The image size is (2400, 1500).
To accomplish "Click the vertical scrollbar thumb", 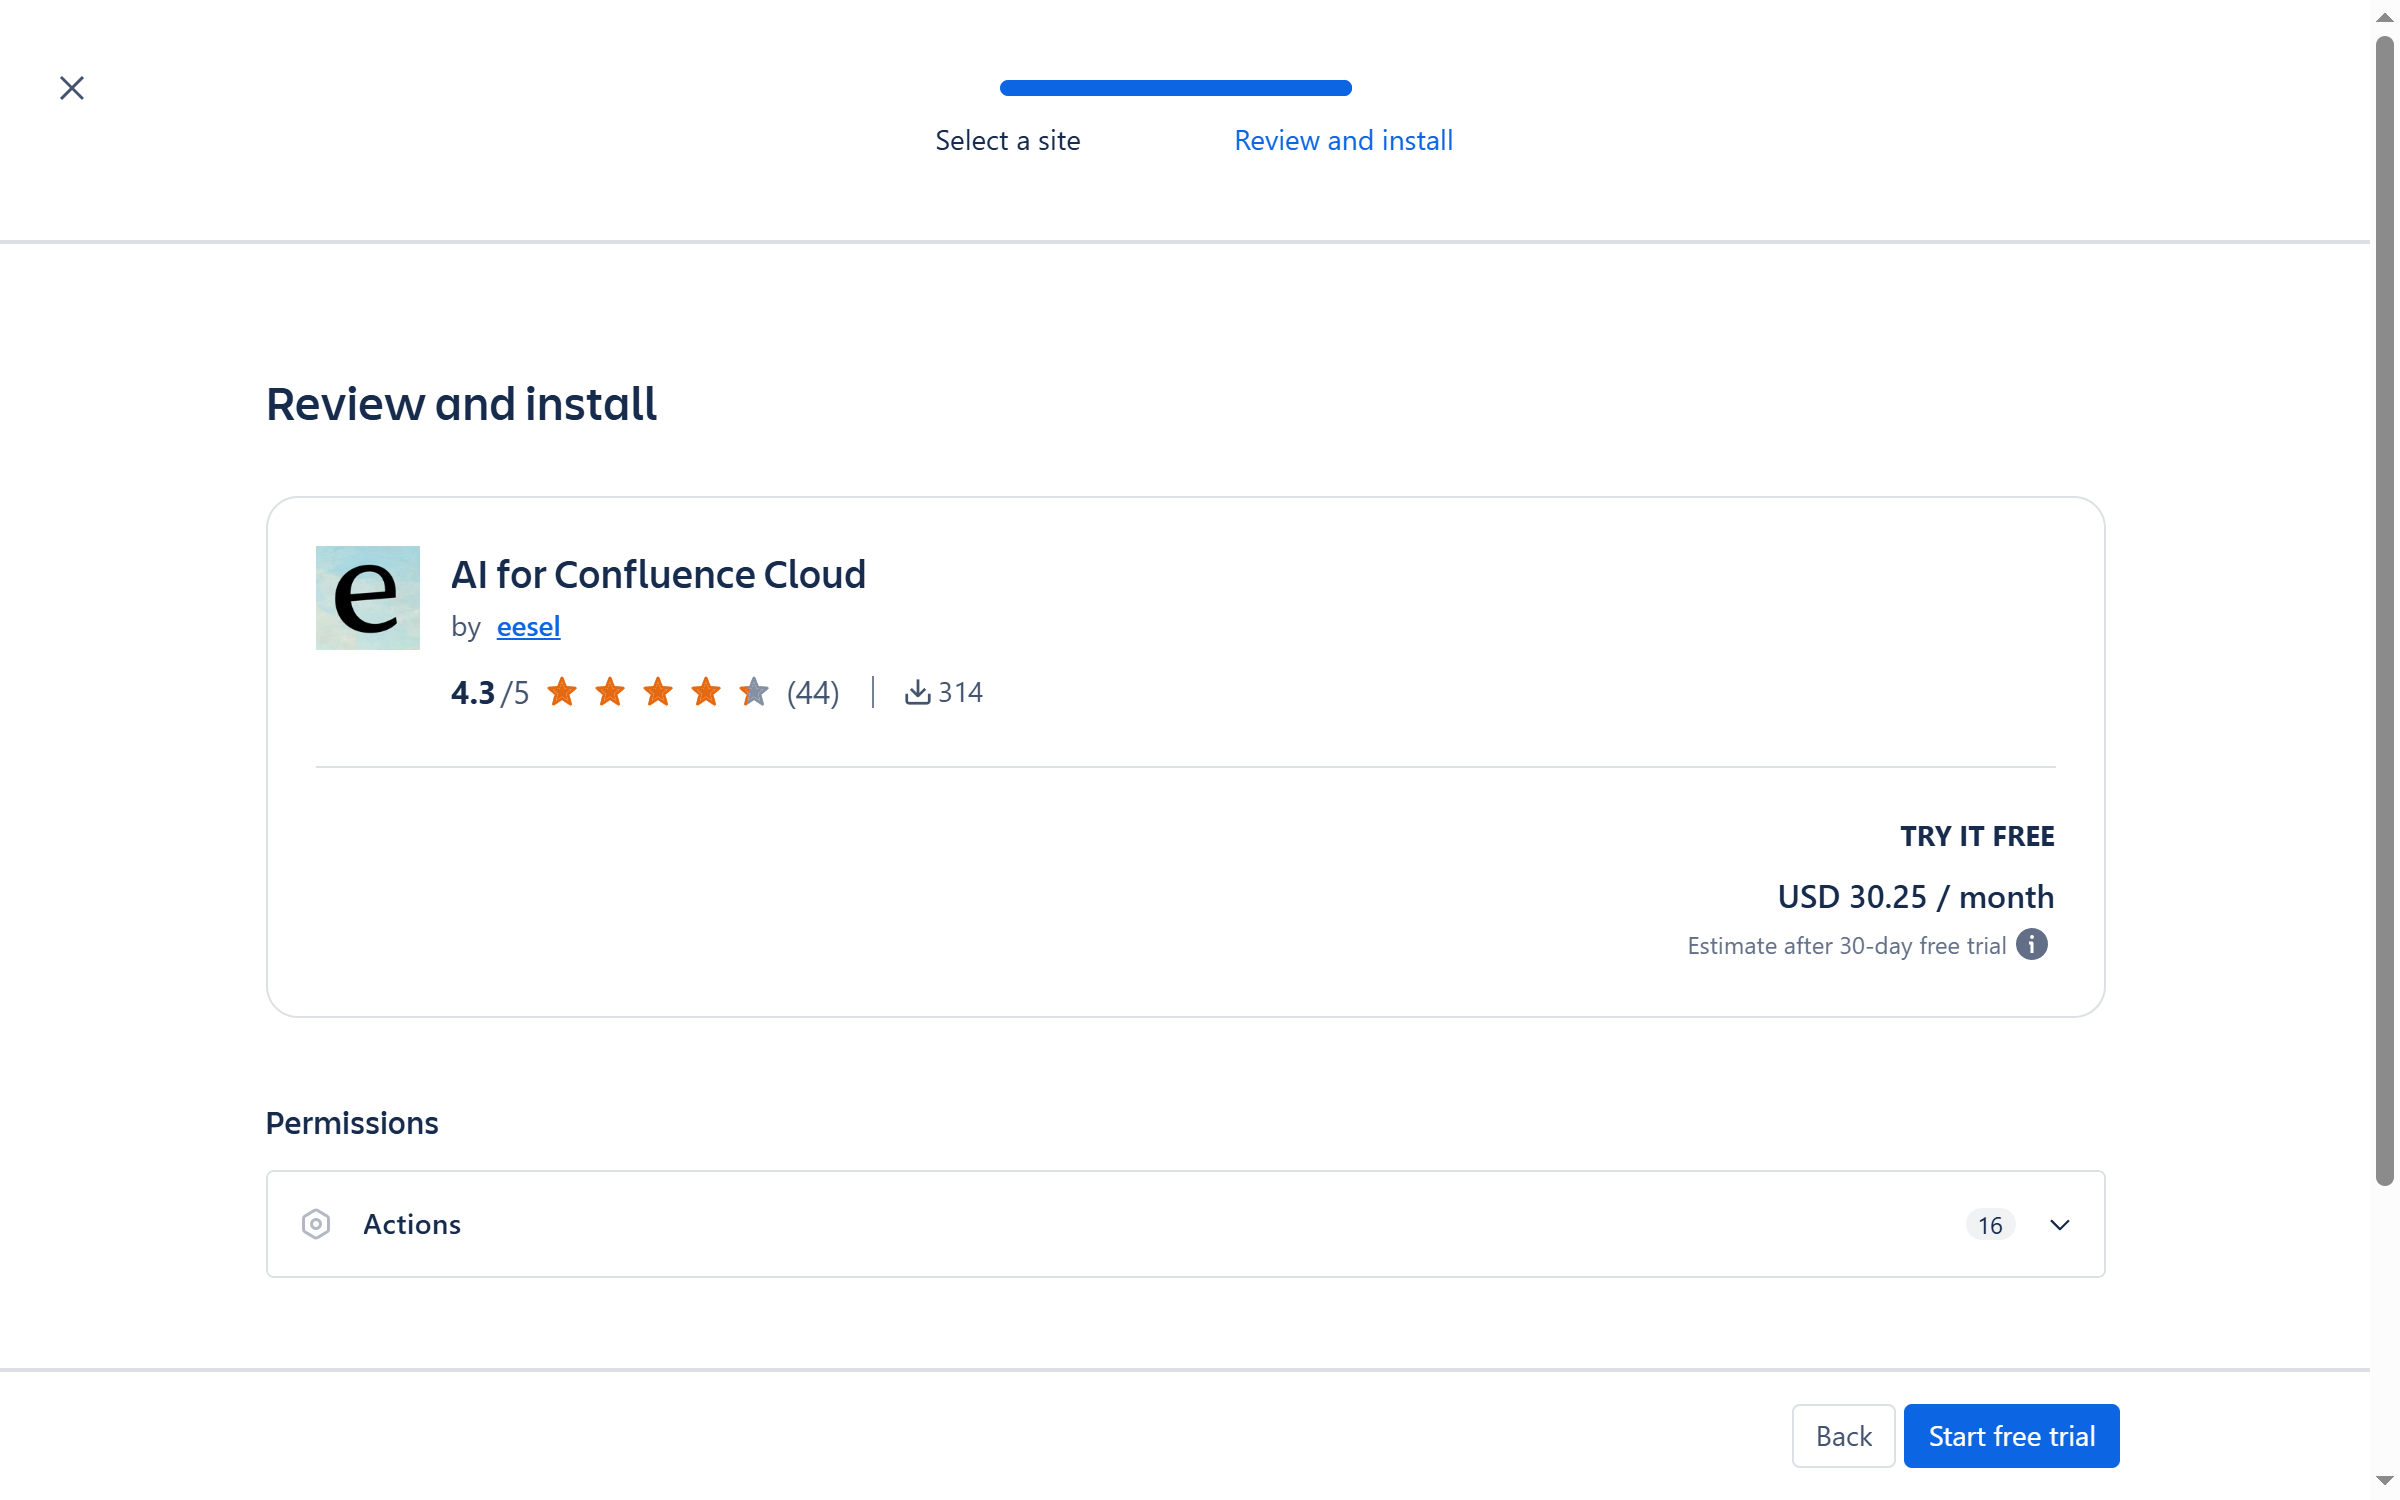I will point(2385,610).
